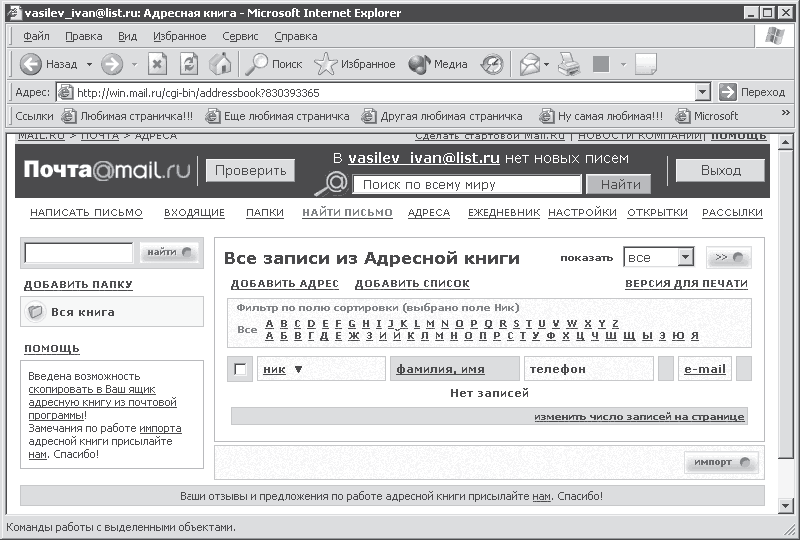800x540 pixels.
Task: Click the blank note toolbar icon
Action: [645, 64]
